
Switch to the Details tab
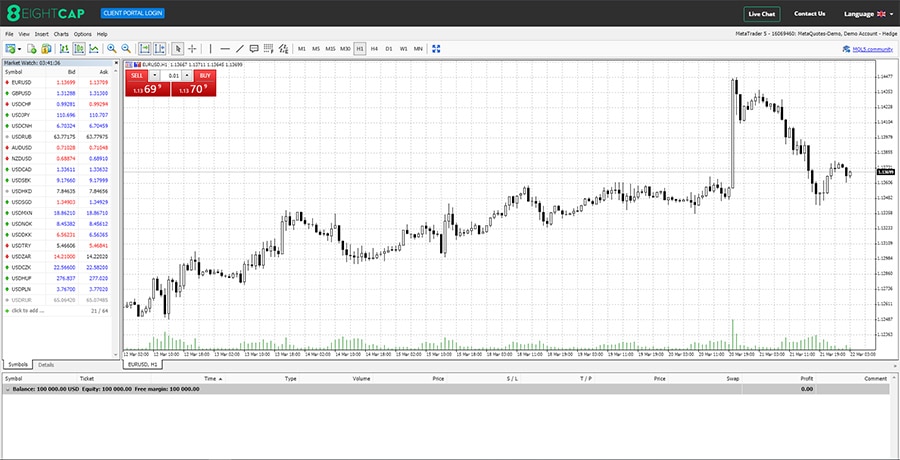(46, 365)
